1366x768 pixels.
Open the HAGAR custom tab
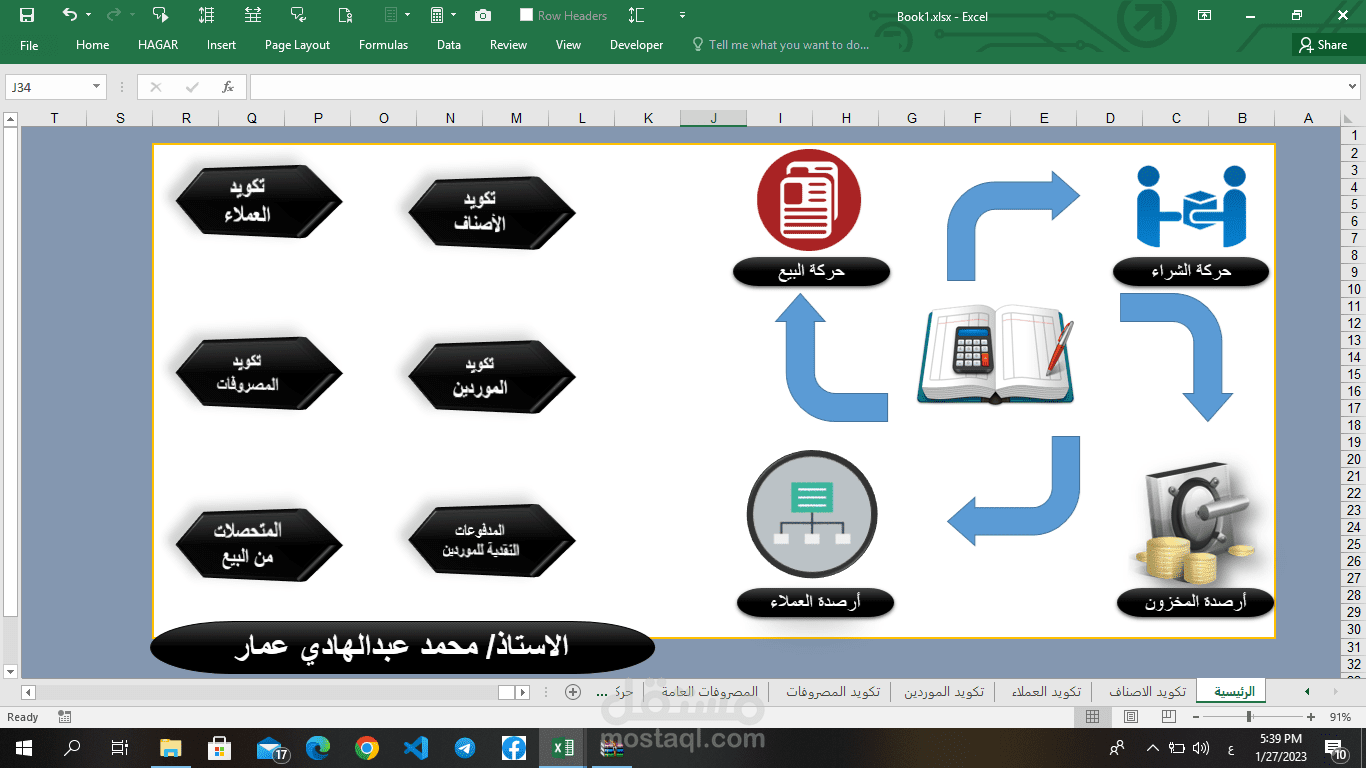click(x=158, y=45)
